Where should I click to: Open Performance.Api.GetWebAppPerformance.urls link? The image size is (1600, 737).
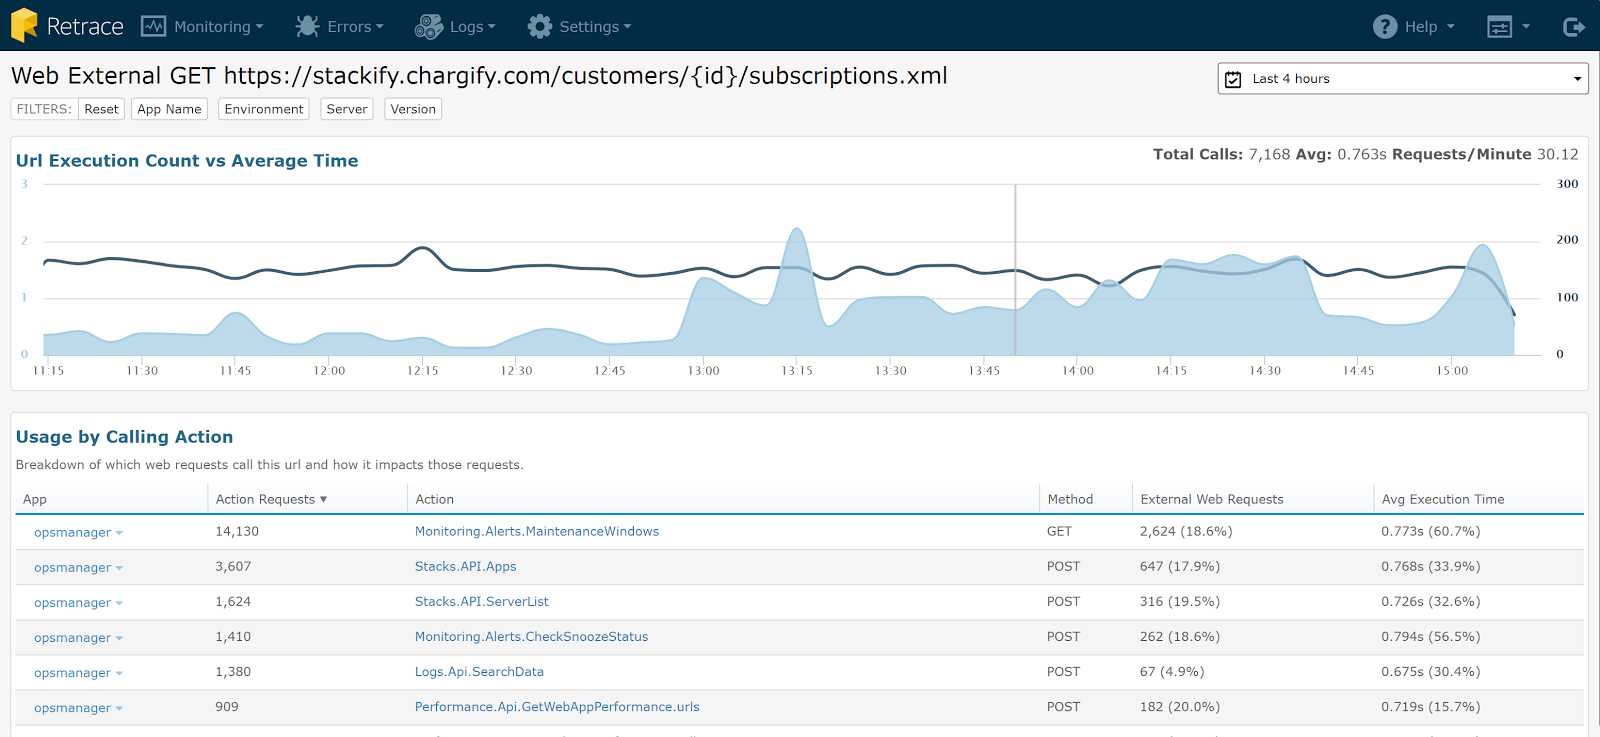pyautogui.click(x=557, y=706)
